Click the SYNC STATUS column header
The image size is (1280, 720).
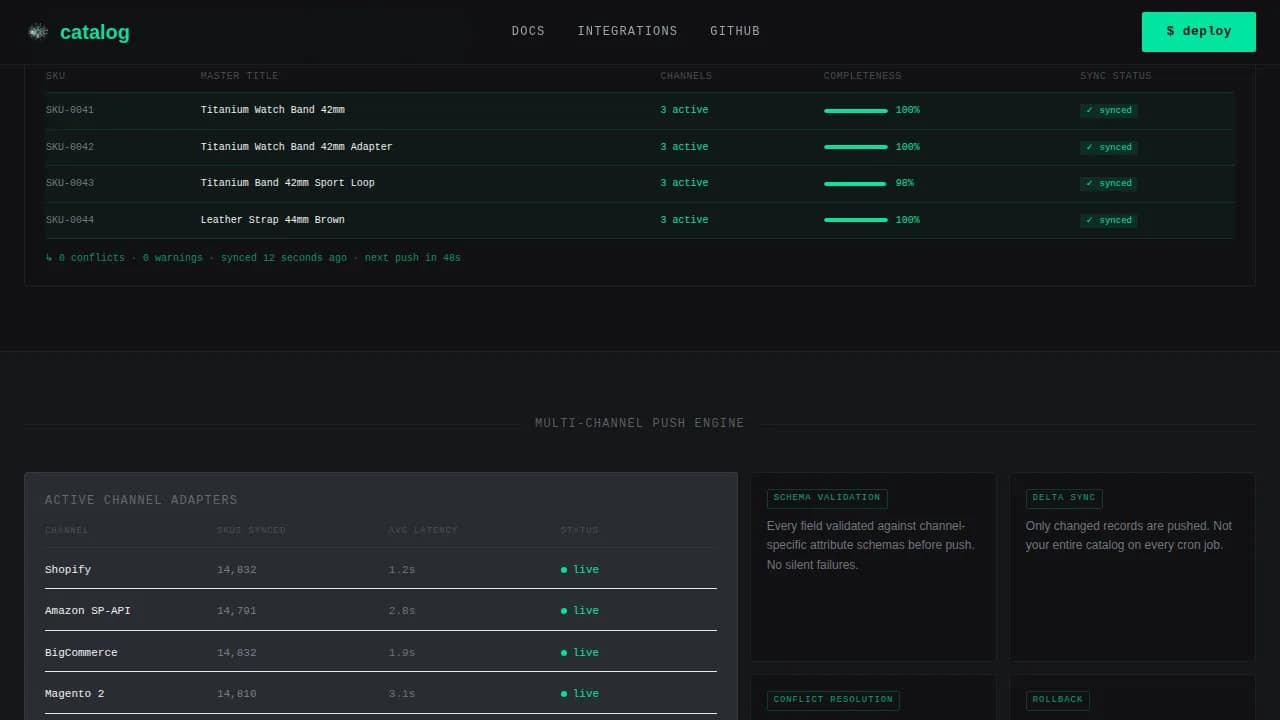click(x=1116, y=76)
